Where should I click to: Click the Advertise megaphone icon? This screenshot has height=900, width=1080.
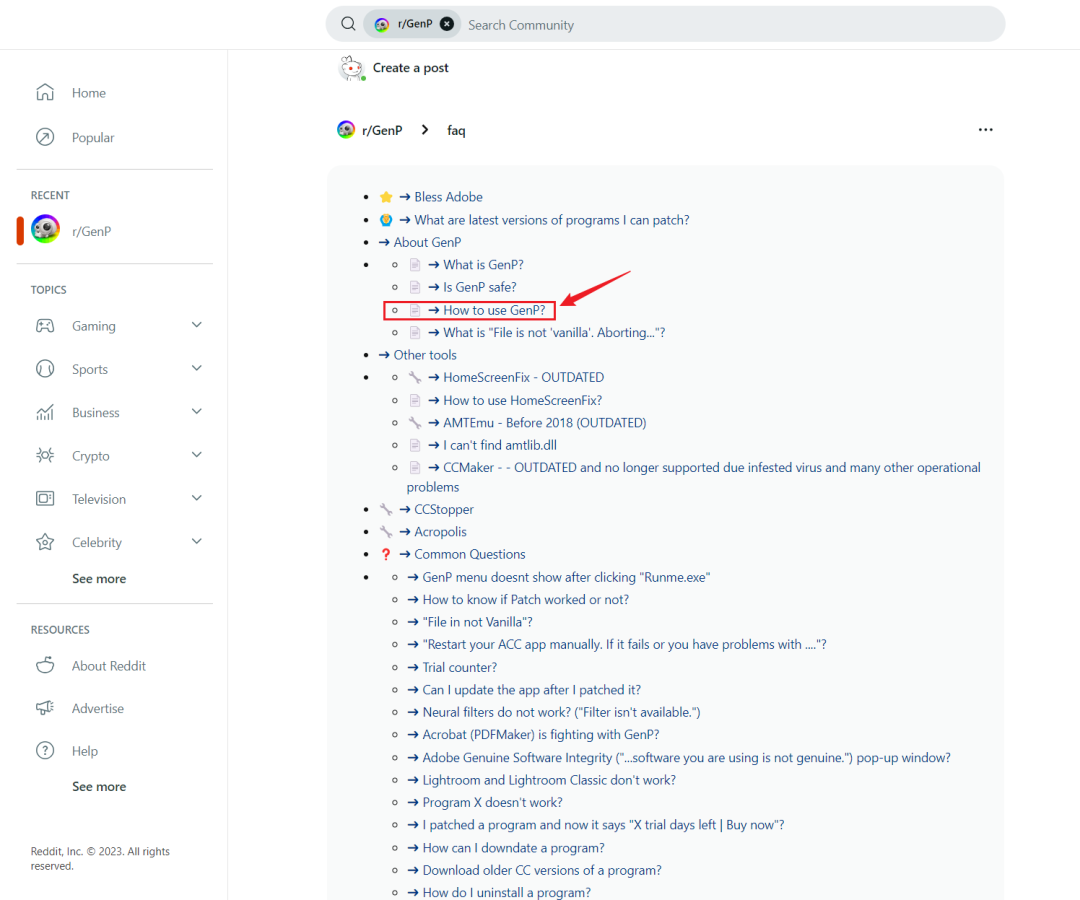tap(45, 708)
